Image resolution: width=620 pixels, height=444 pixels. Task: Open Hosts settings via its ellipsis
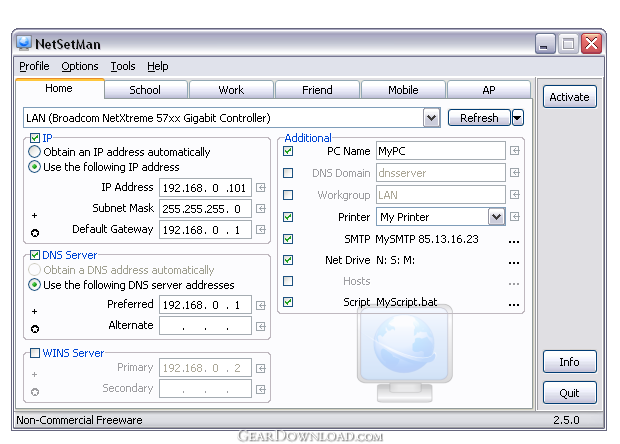[x=514, y=283]
